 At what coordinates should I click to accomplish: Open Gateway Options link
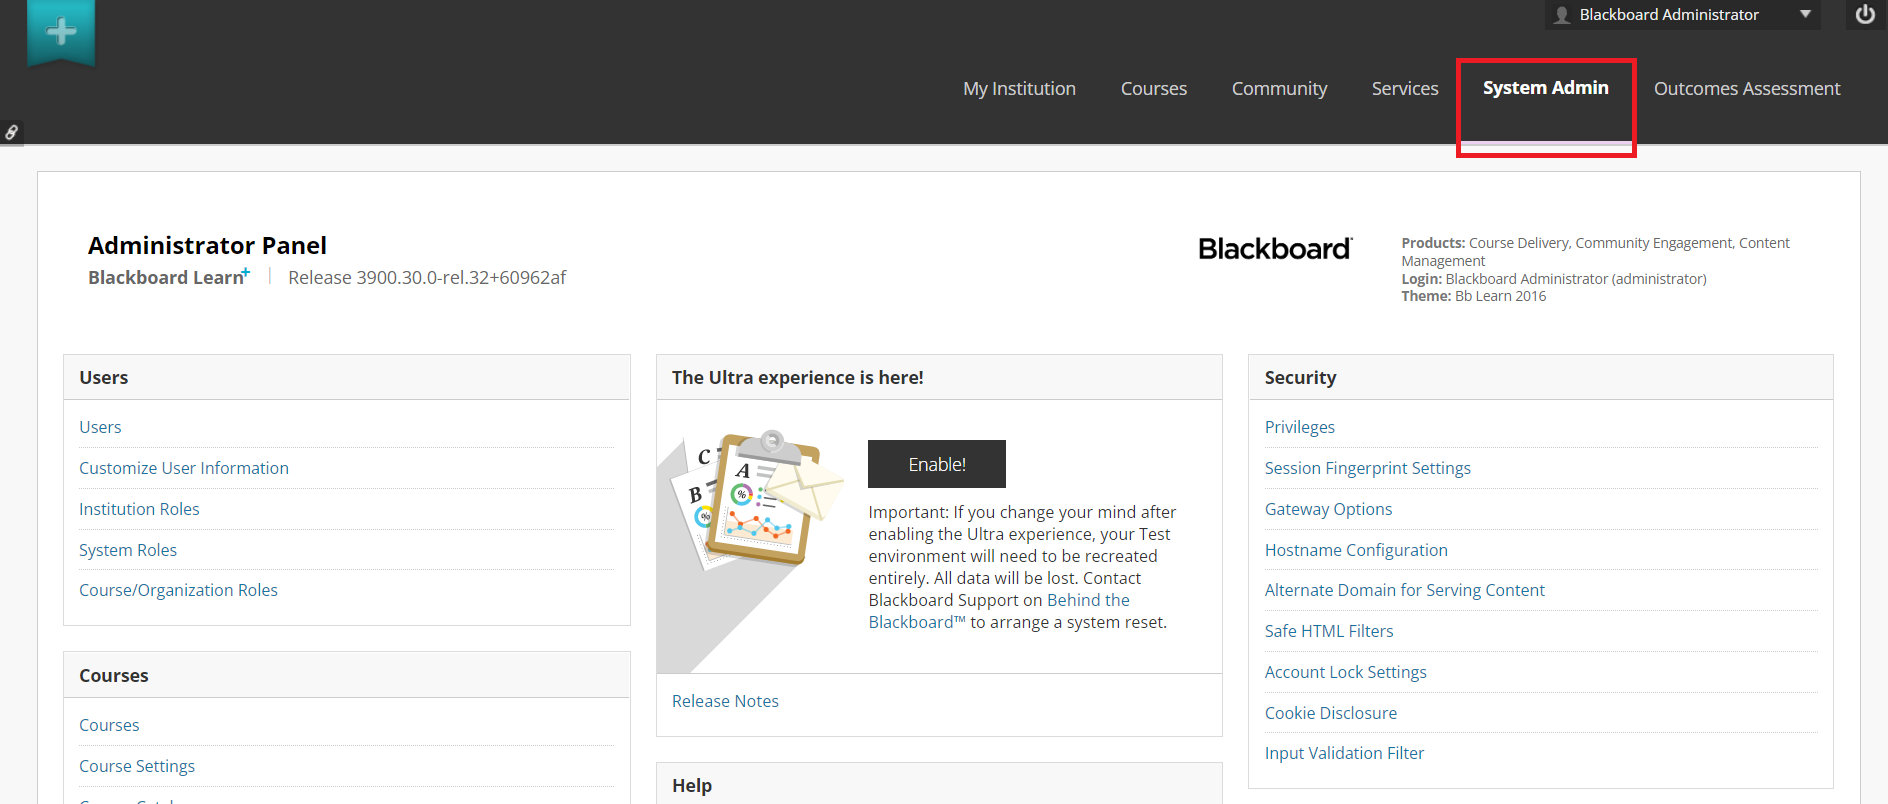click(x=1328, y=509)
